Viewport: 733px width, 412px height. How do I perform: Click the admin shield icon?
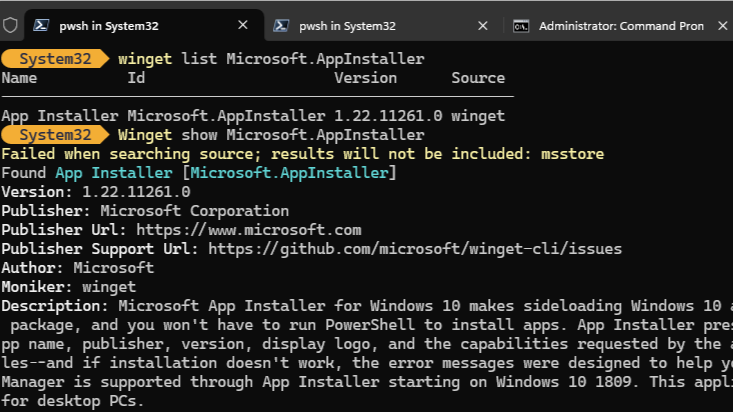click(9, 26)
